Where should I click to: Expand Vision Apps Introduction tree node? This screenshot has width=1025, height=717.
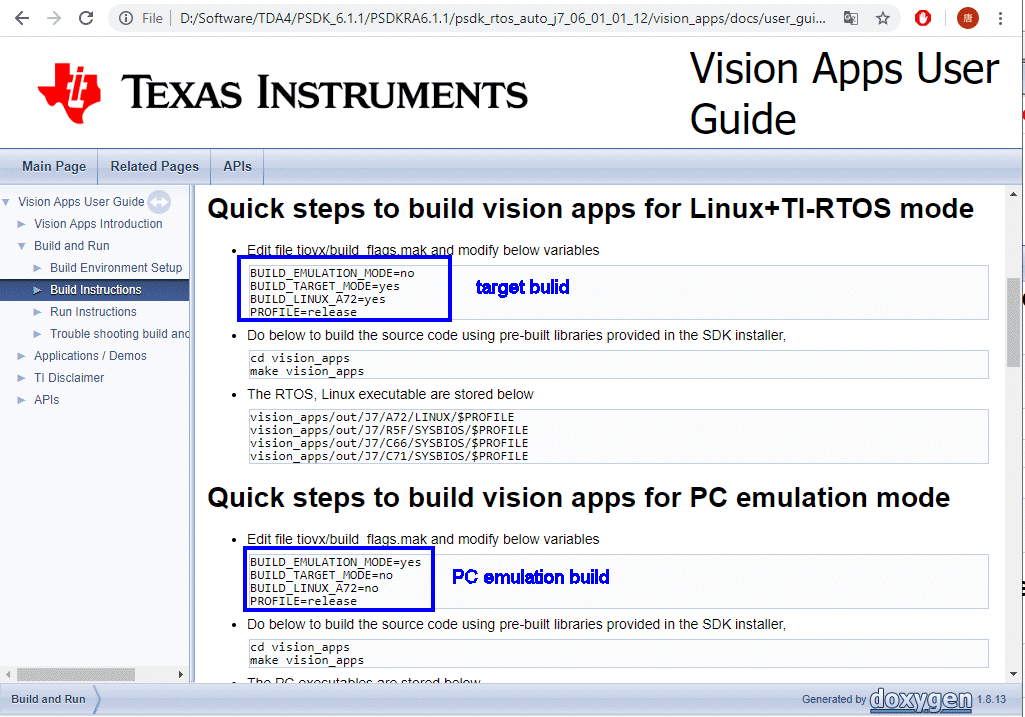tap(22, 224)
